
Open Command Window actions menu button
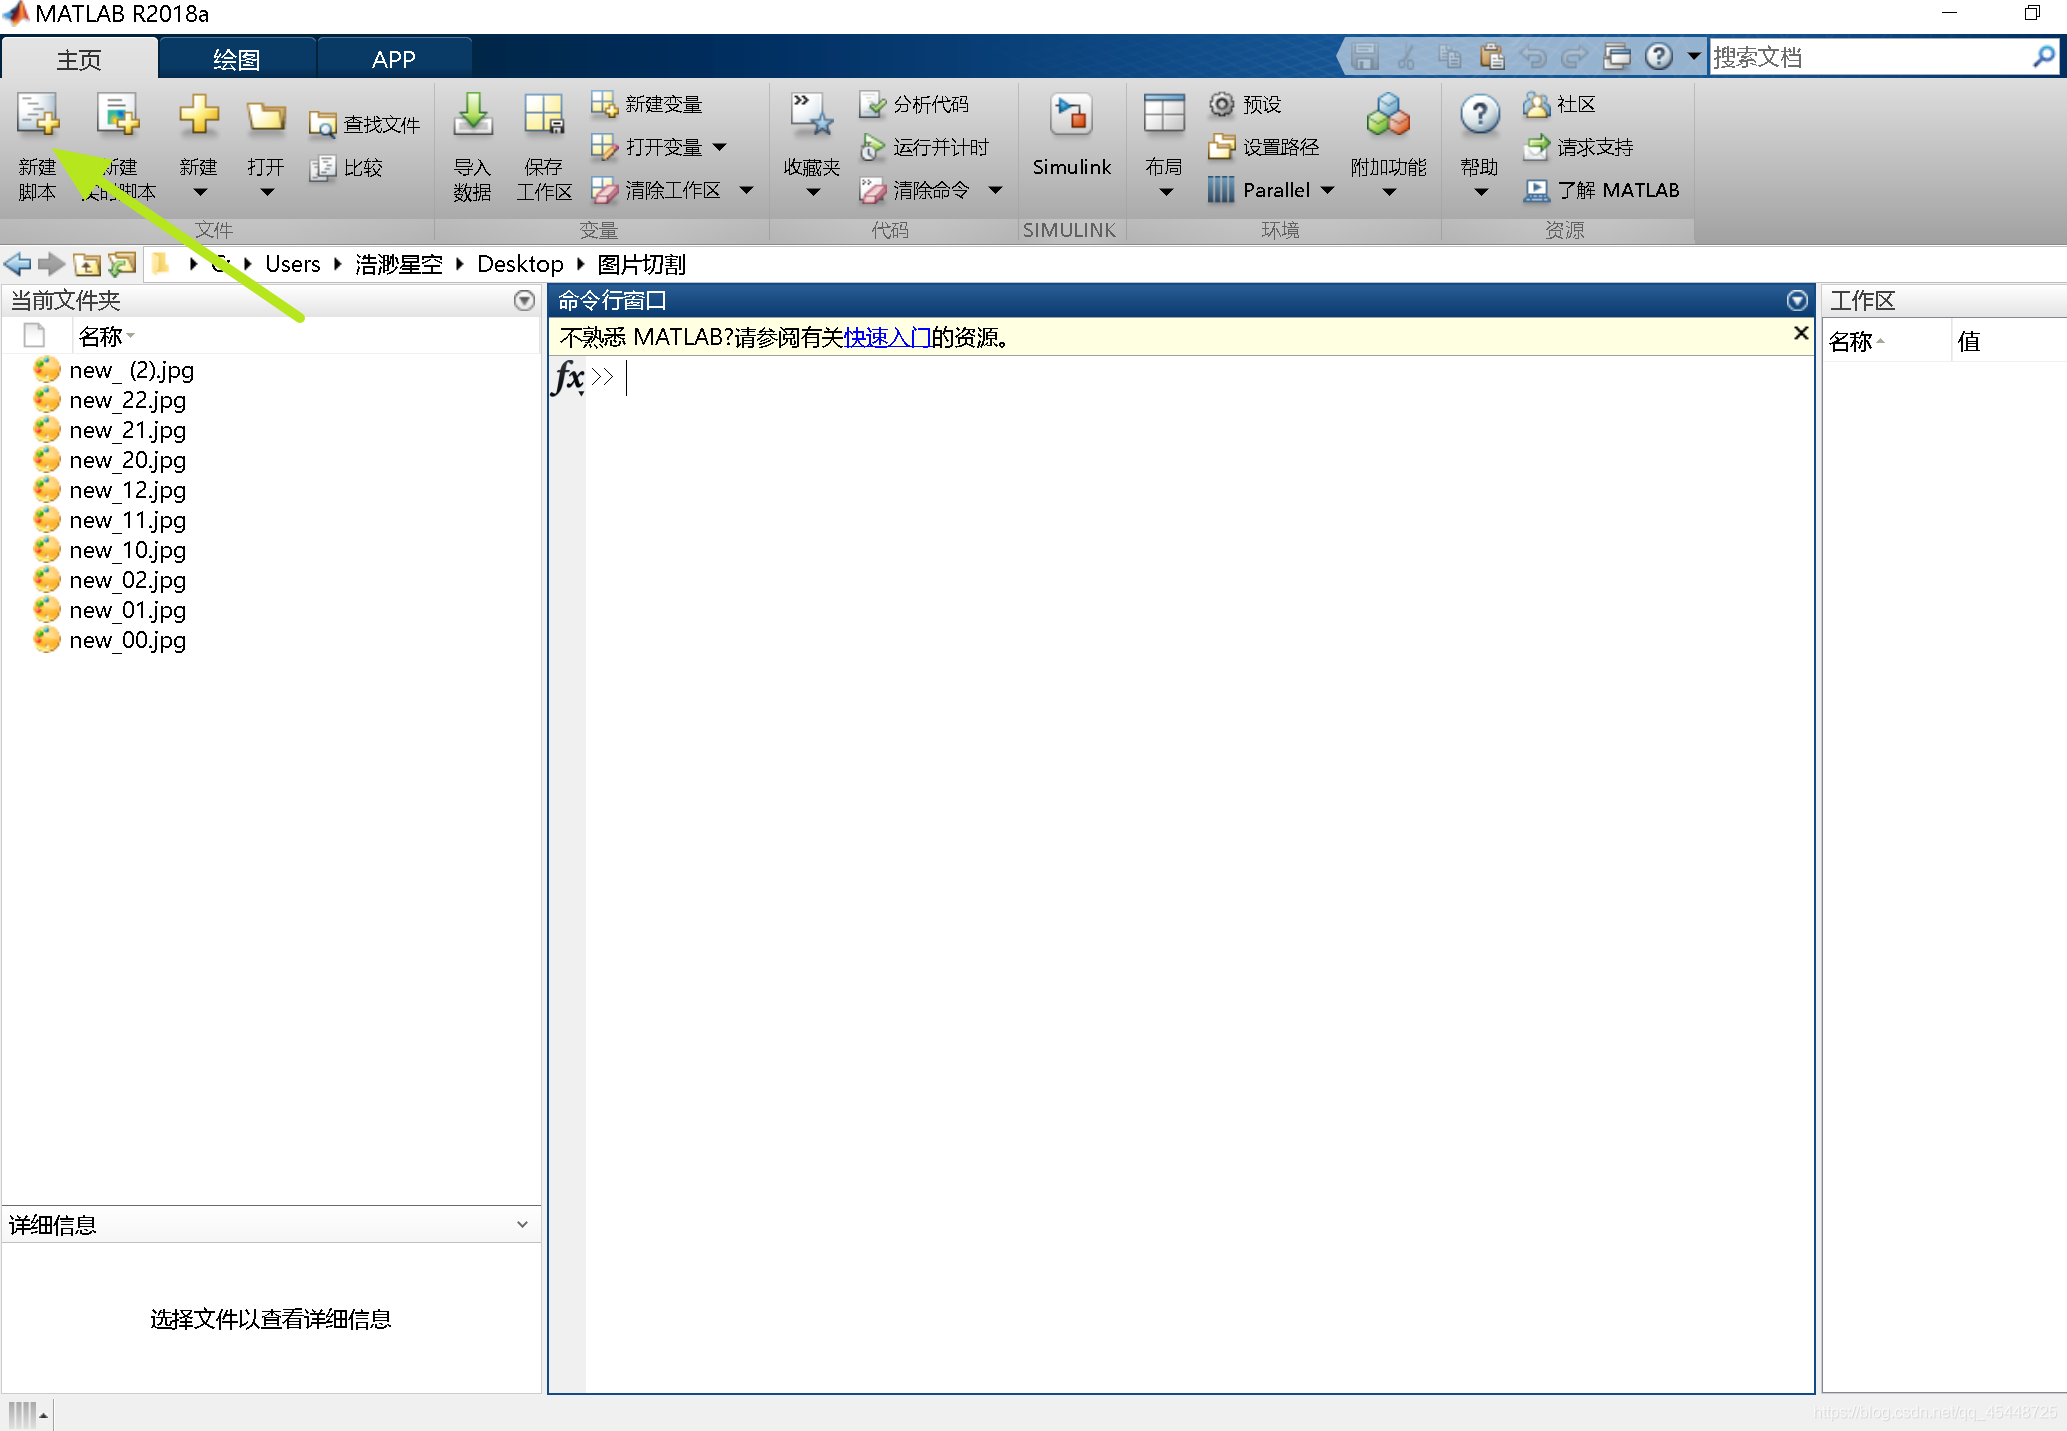(x=1796, y=300)
